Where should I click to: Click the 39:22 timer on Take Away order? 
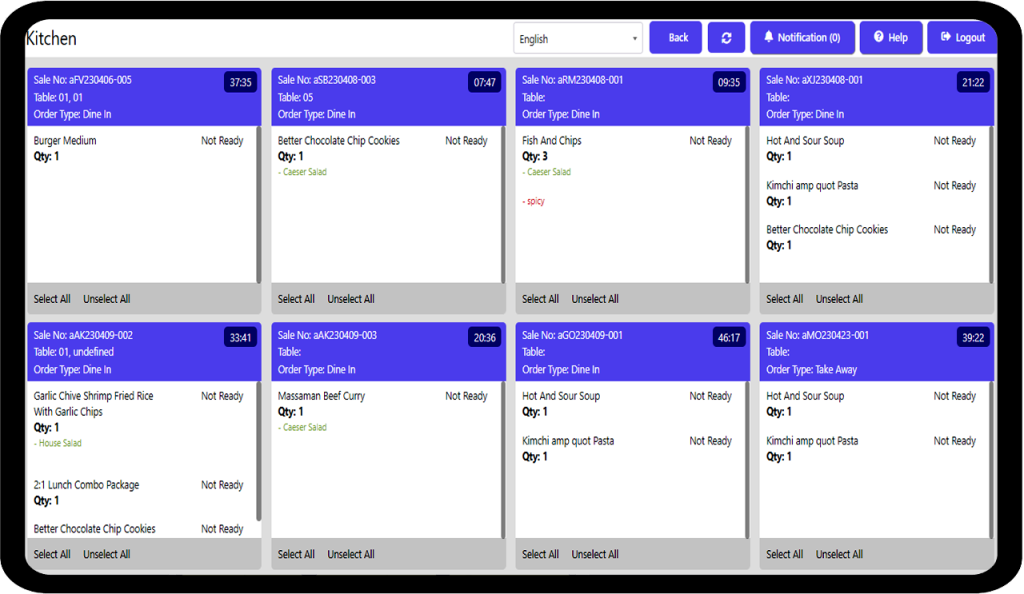pos(972,338)
